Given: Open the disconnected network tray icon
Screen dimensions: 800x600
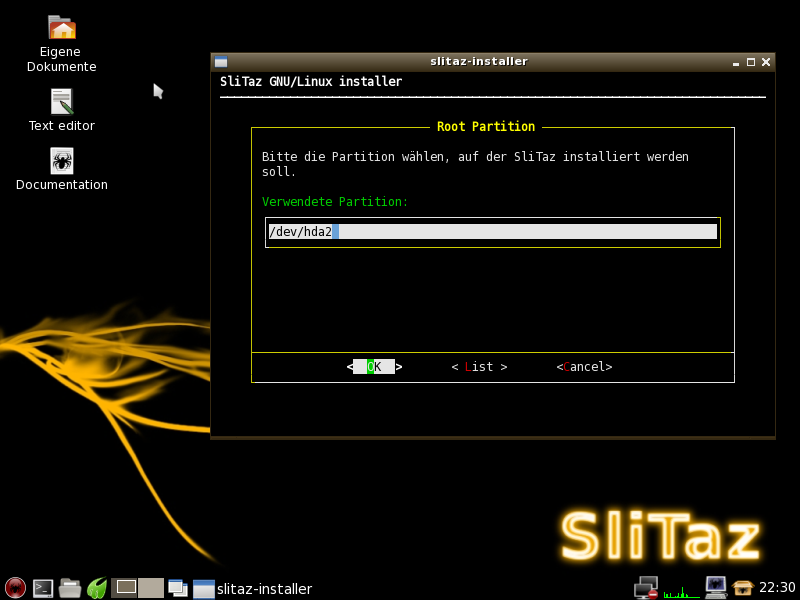Looking at the screenshot, I should tap(646, 588).
